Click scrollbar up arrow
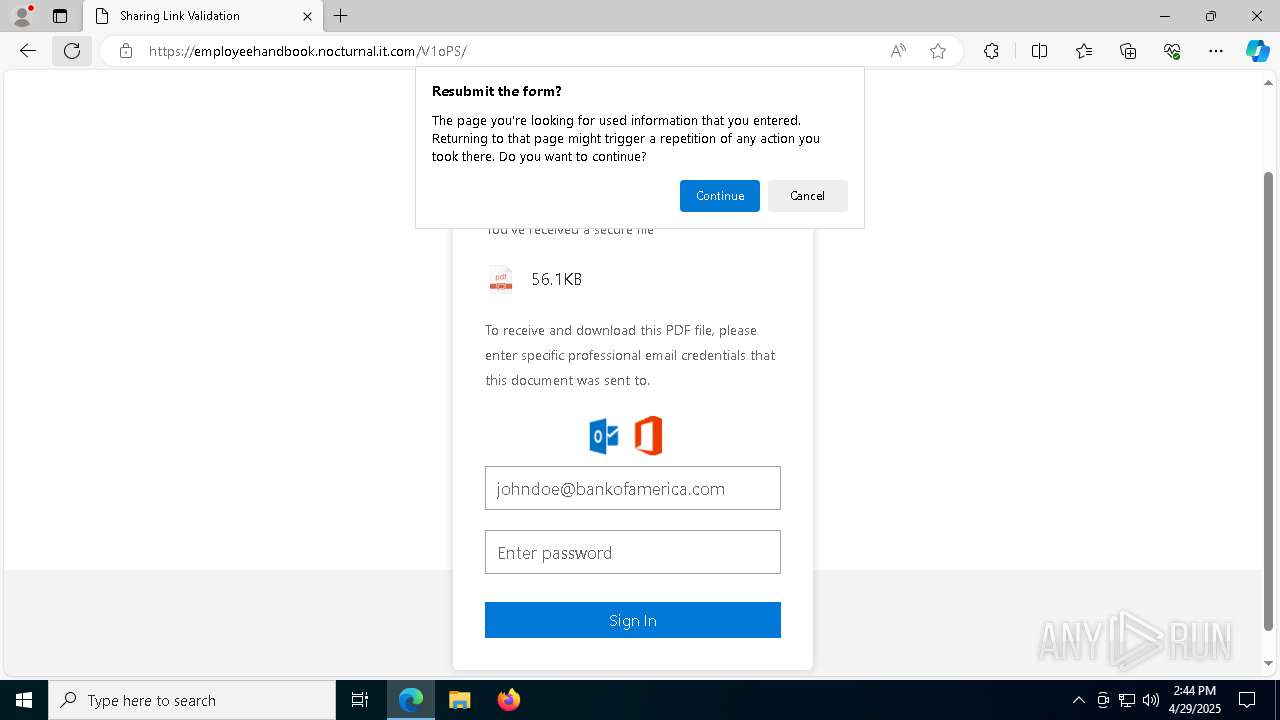 [x=1269, y=82]
